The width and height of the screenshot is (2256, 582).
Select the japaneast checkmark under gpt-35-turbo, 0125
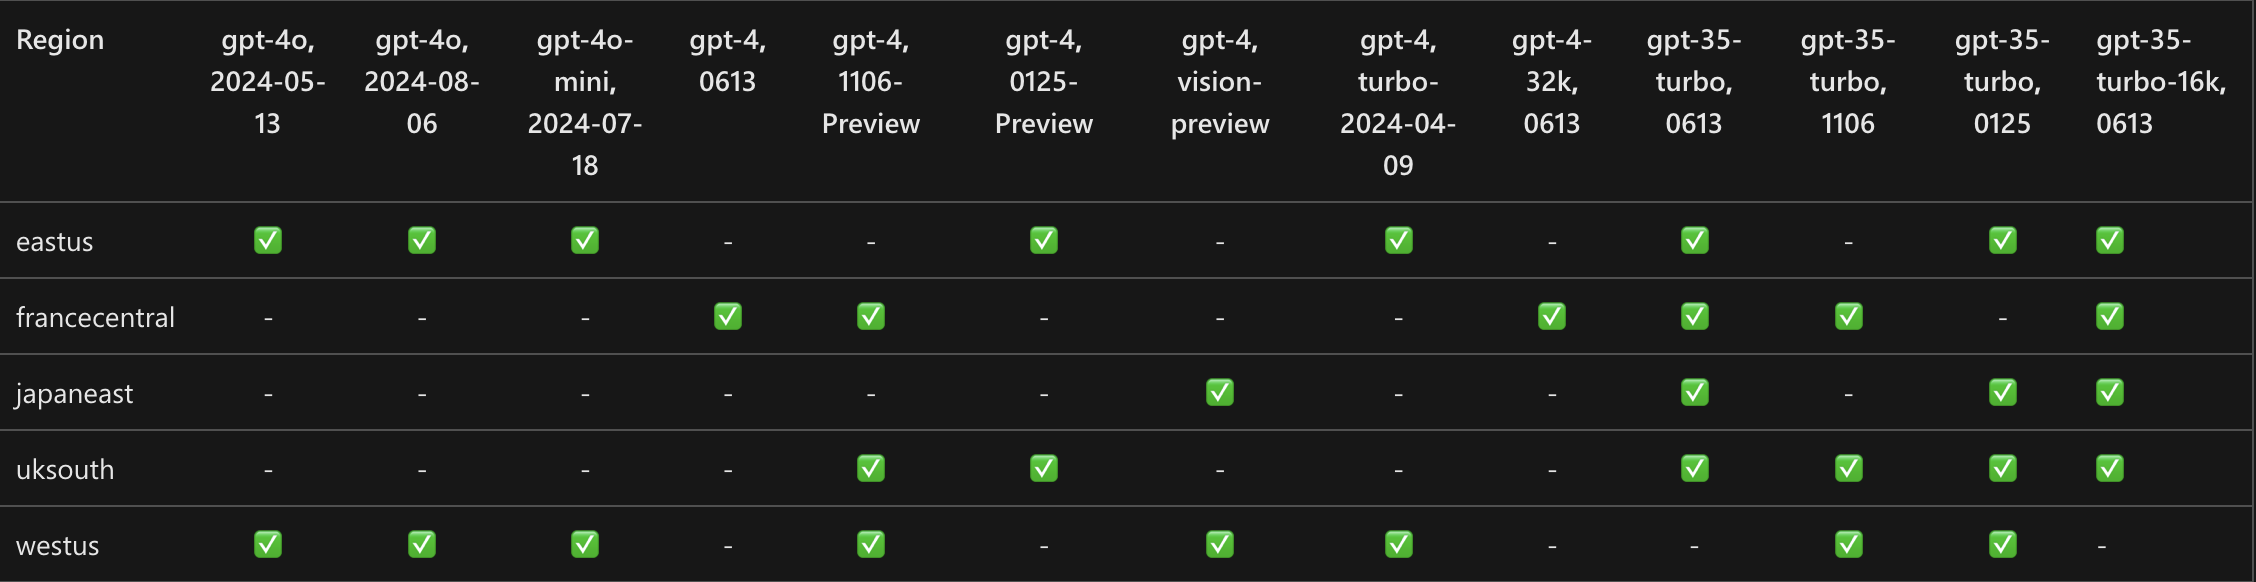2003,393
